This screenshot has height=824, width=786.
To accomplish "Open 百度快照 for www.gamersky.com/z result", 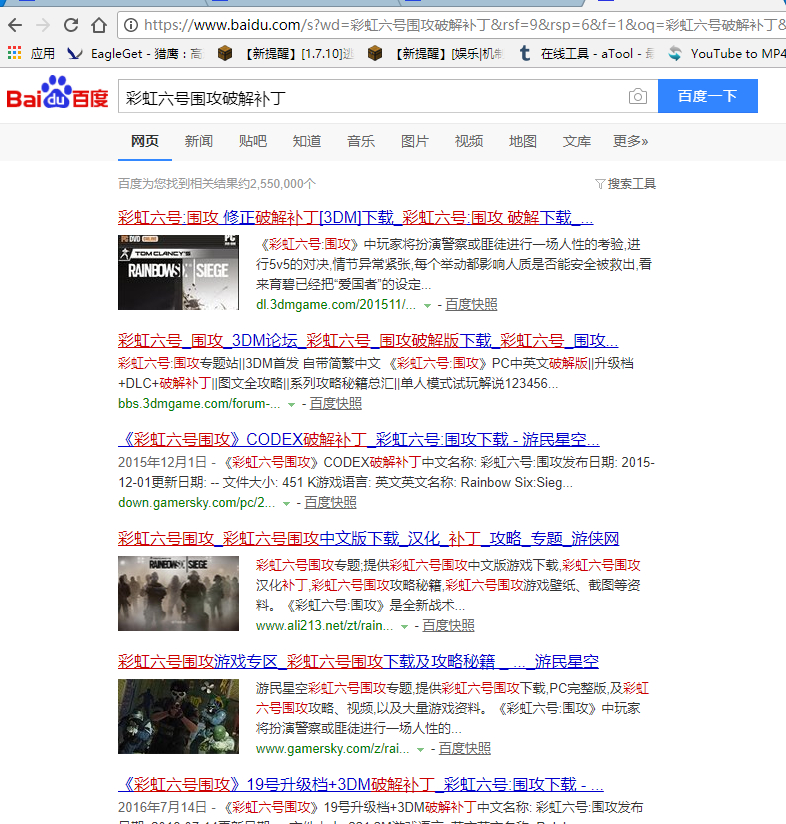I will [x=464, y=748].
